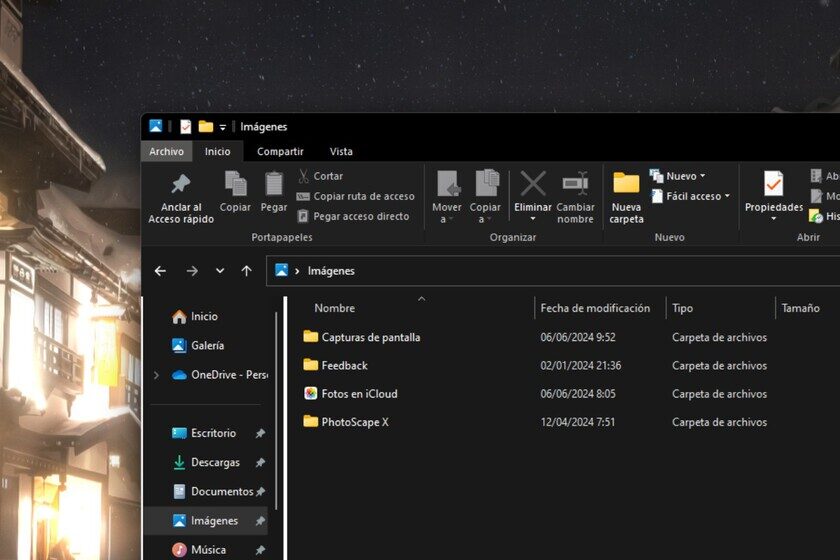The width and height of the screenshot is (840, 560).
Task: Open recent locations dropdown chevron
Action: coord(220,271)
